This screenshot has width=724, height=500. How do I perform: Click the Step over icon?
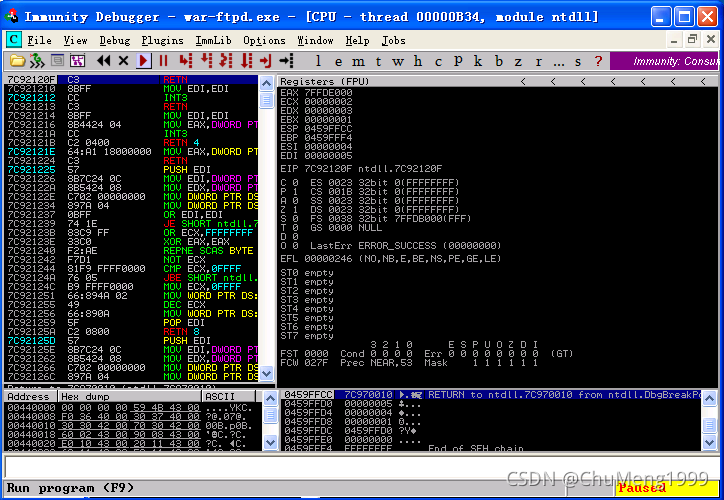coord(206,60)
